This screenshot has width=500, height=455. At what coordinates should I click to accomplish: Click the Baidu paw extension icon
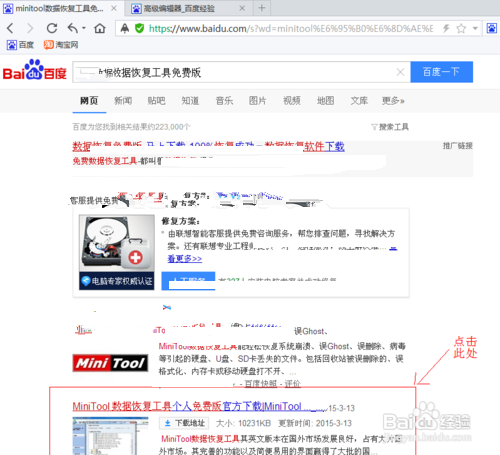tap(492, 28)
